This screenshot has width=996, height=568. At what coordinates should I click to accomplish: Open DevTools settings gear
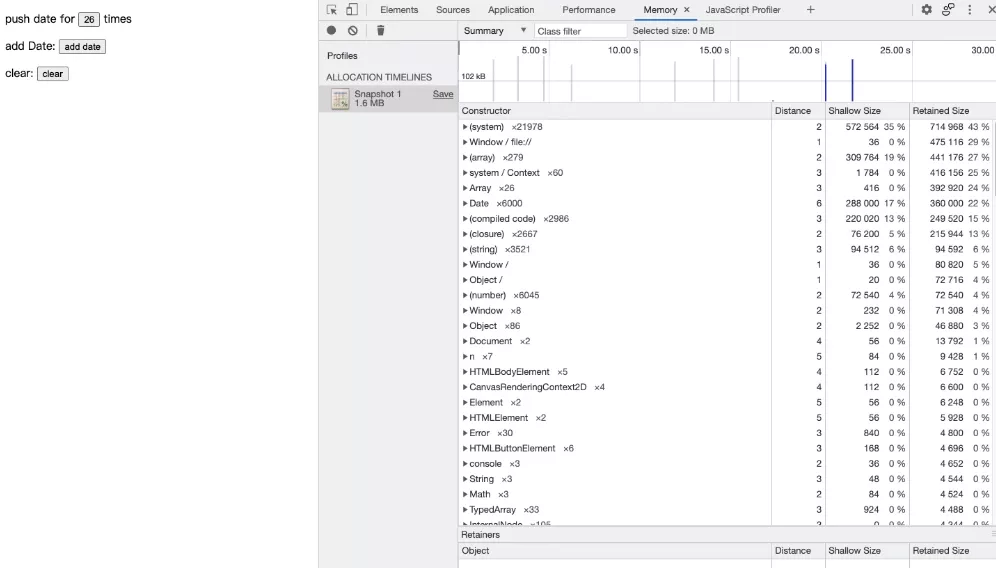[x=927, y=10]
